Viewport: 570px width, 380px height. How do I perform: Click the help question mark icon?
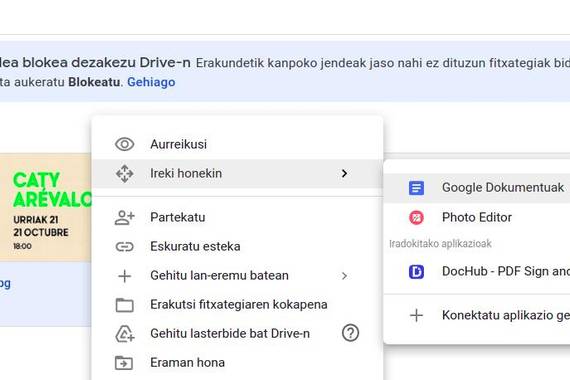click(350, 333)
